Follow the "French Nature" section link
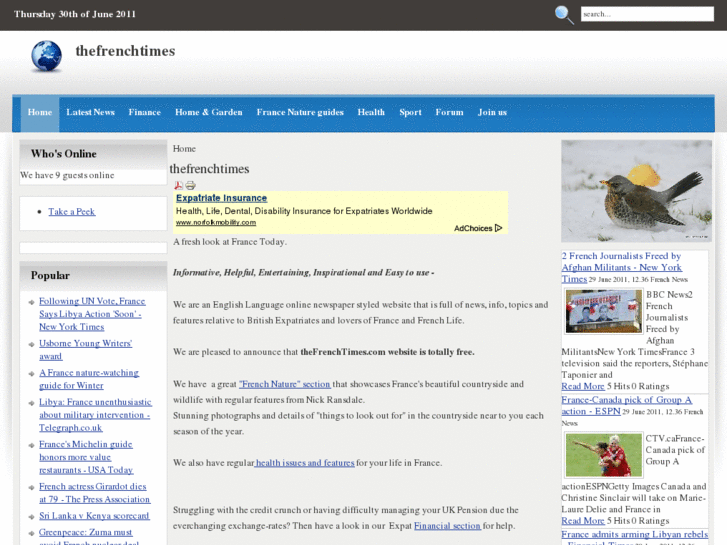This screenshot has width=727, height=545. (x=285, y=384)
